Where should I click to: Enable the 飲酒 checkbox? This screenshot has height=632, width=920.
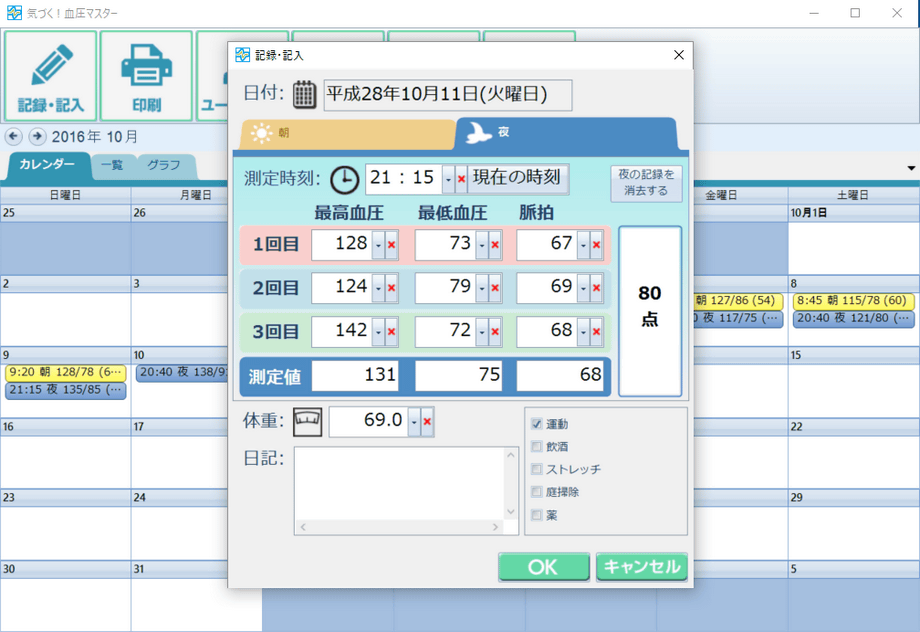[537, 447]
